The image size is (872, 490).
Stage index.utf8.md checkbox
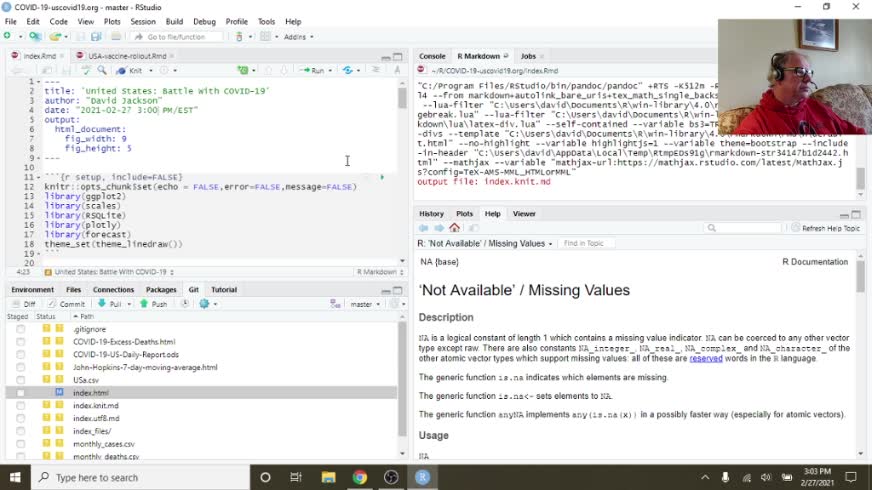[x=21, y=419]
